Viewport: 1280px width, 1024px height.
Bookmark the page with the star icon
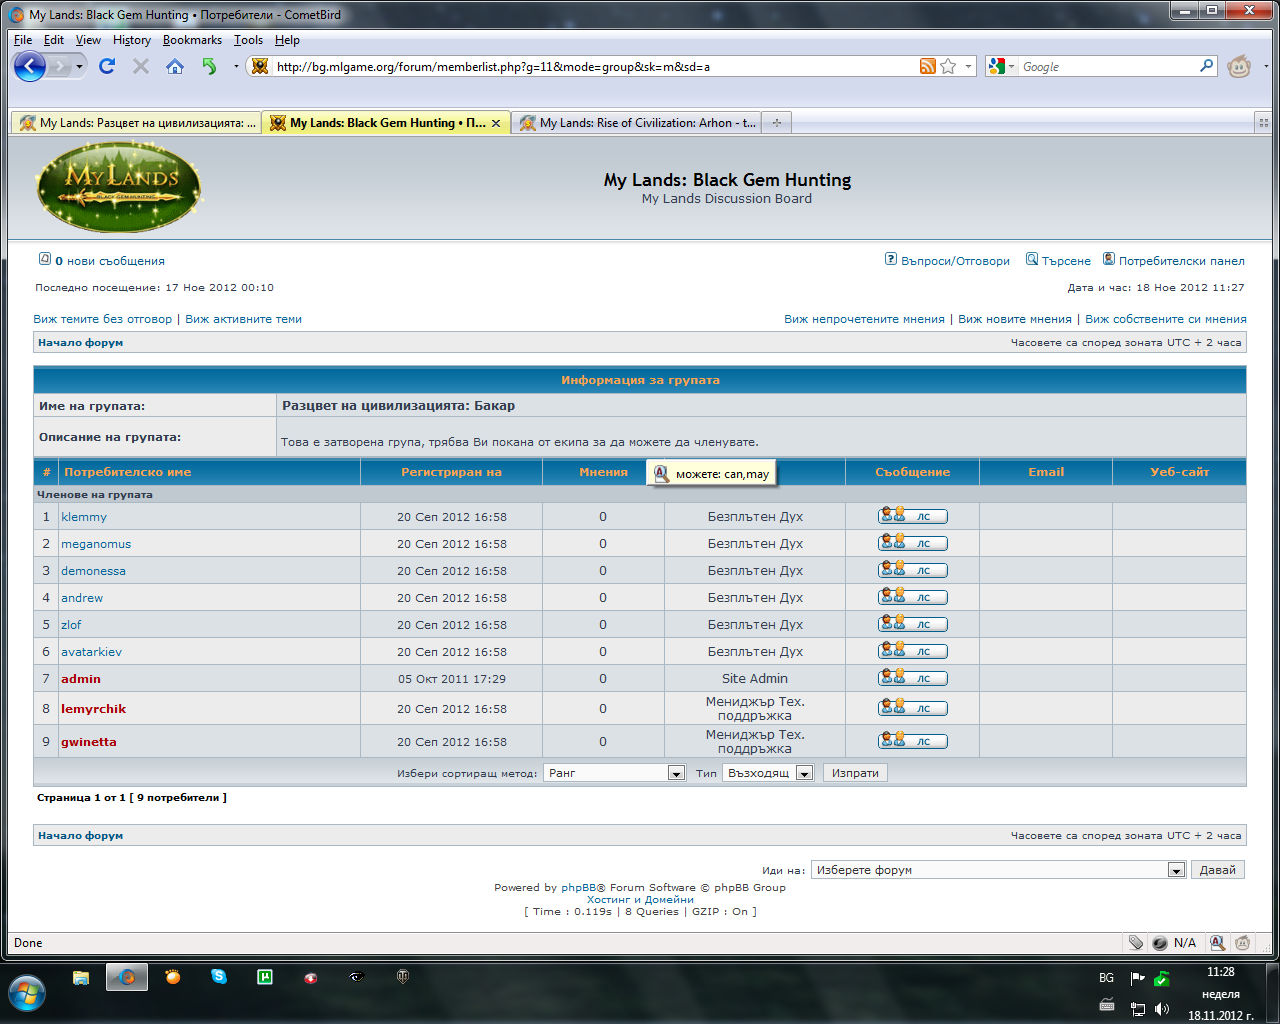pyautogui.click(x=948, y=67)
